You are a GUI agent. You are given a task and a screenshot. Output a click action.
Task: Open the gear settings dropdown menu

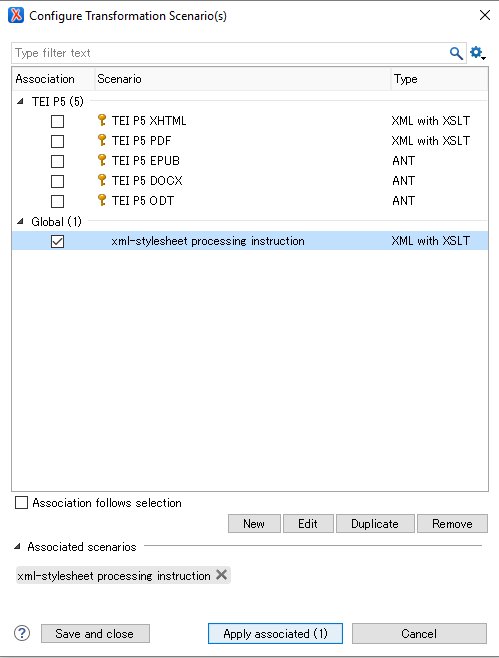tap(478, 53)
